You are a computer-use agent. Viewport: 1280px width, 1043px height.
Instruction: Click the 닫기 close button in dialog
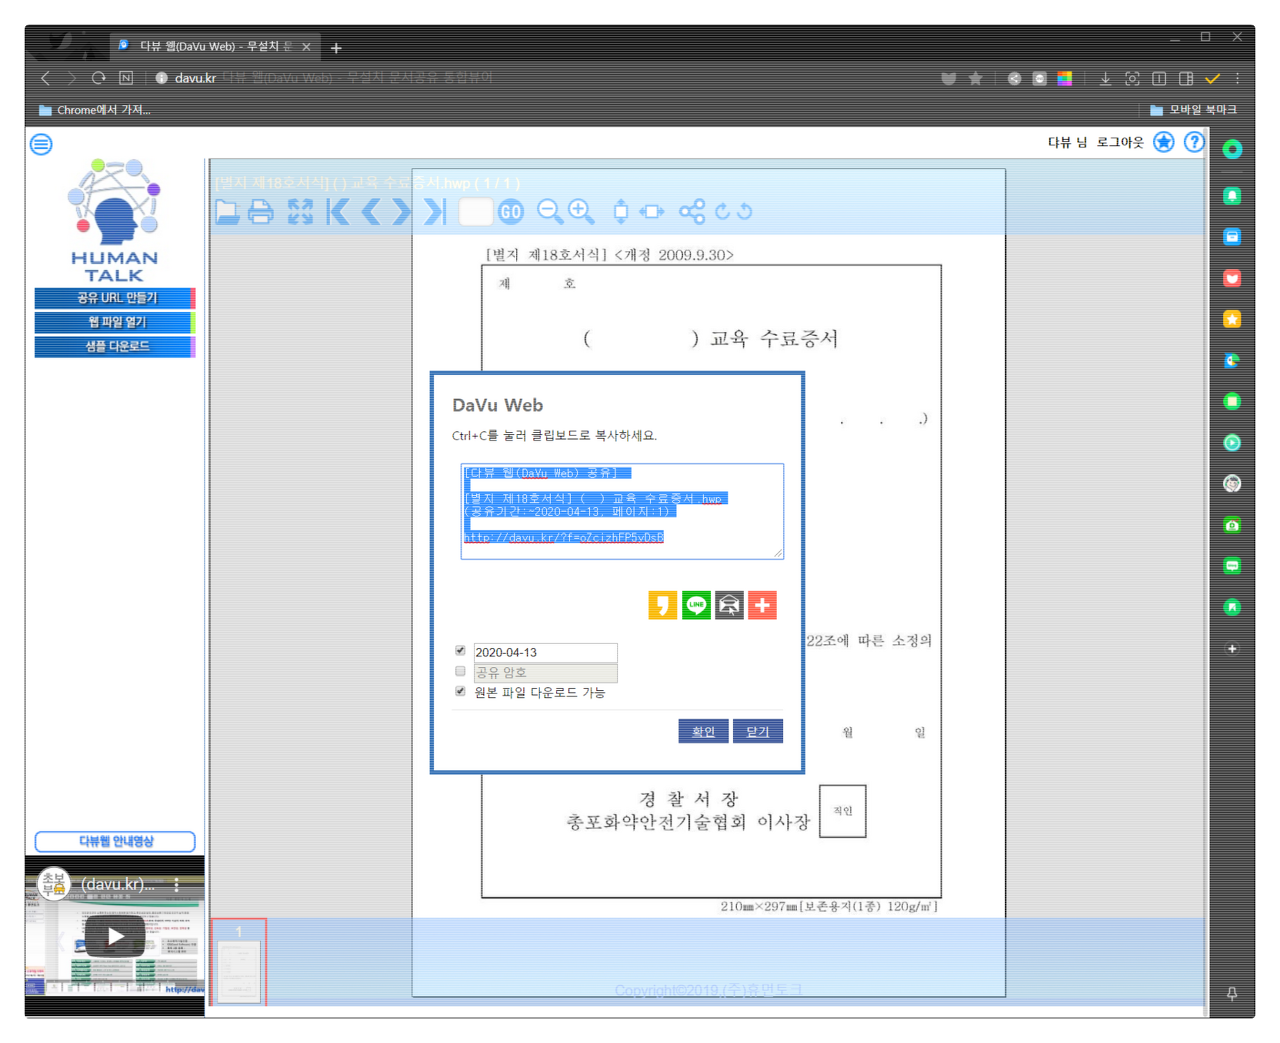coord(757,731)
